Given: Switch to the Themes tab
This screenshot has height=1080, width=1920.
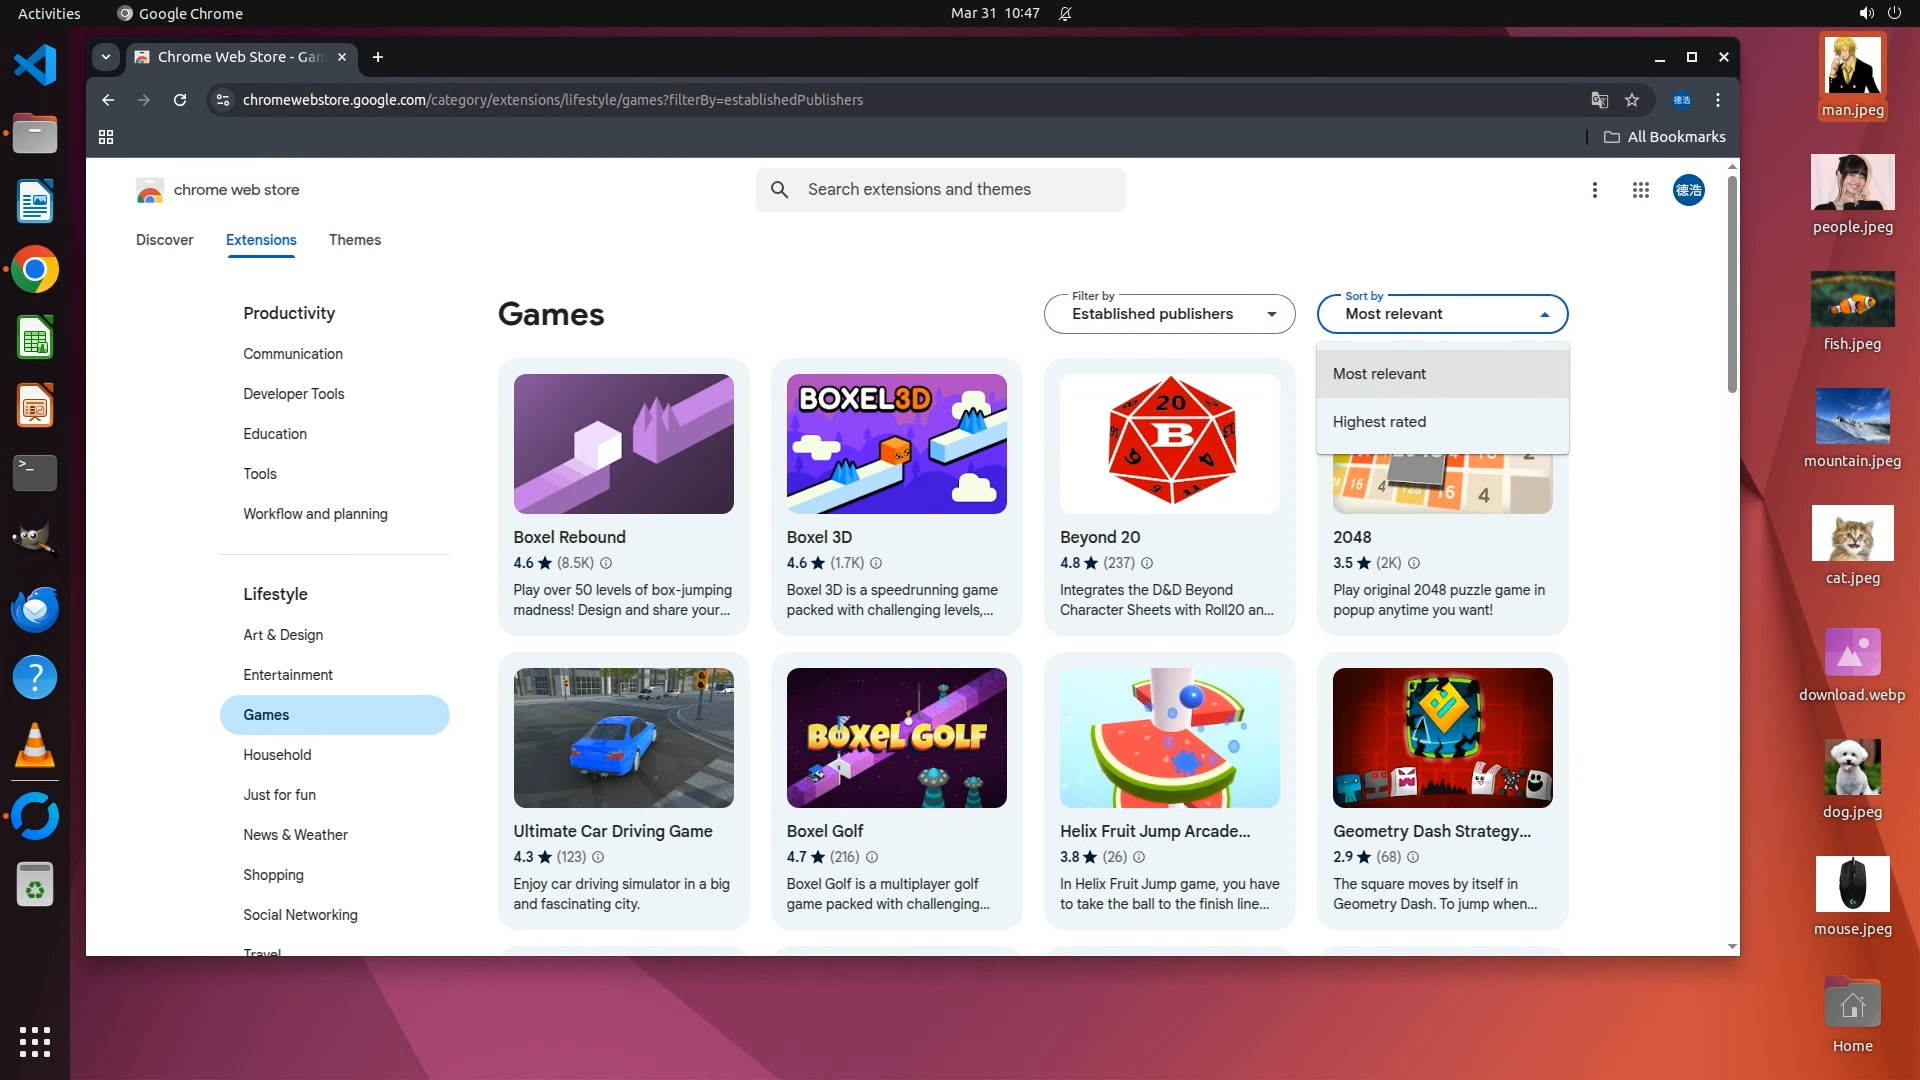Looking at the screenshot, I should click(x=354, y=240).
